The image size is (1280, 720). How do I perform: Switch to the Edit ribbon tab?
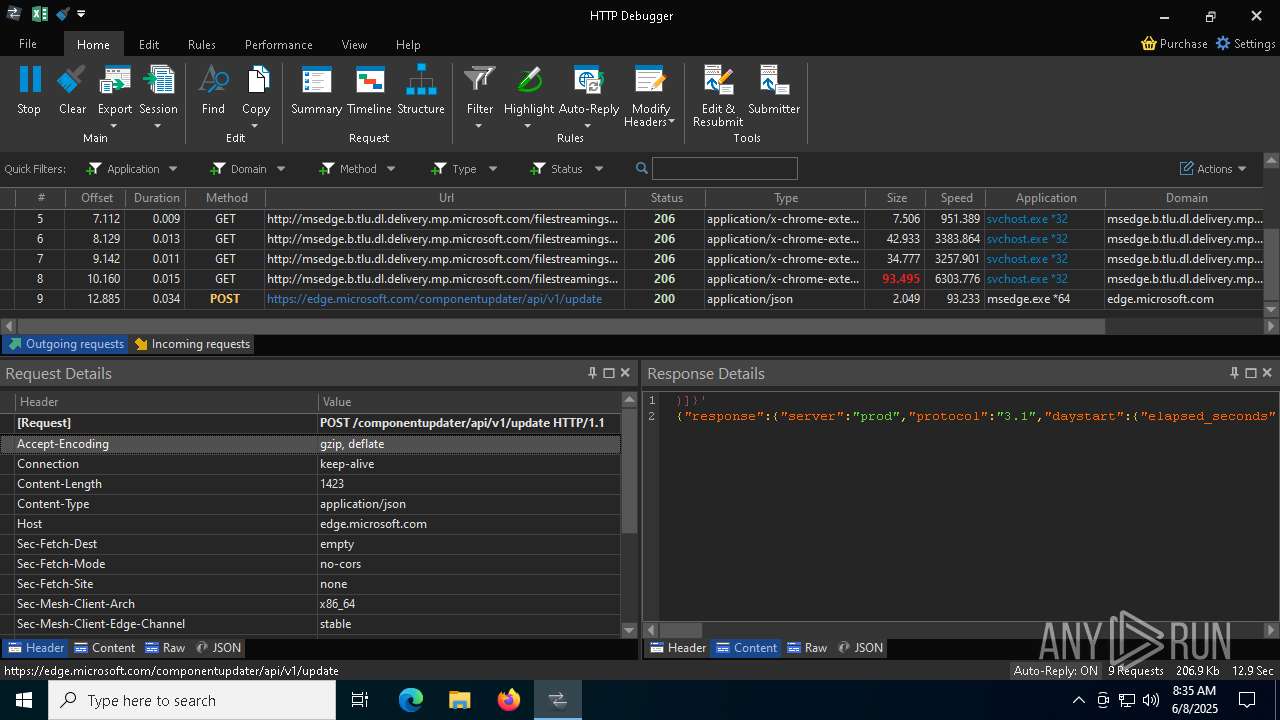[149, 44]
